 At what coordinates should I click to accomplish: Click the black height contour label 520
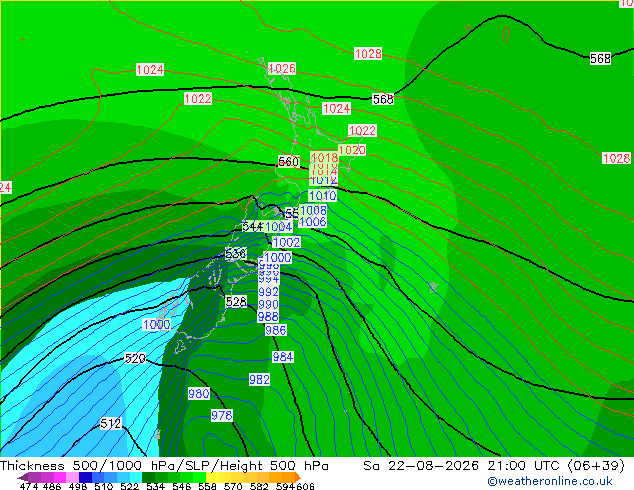coord(135,358)
